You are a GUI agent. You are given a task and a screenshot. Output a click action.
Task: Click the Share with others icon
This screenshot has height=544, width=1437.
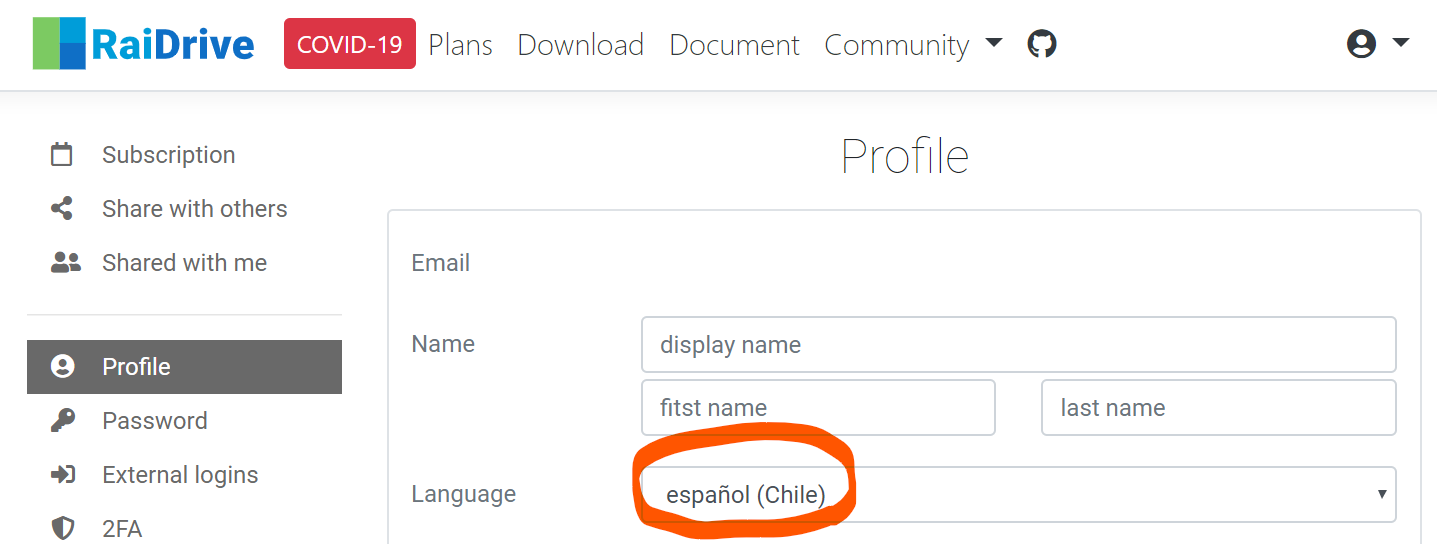tap(62, 209)
